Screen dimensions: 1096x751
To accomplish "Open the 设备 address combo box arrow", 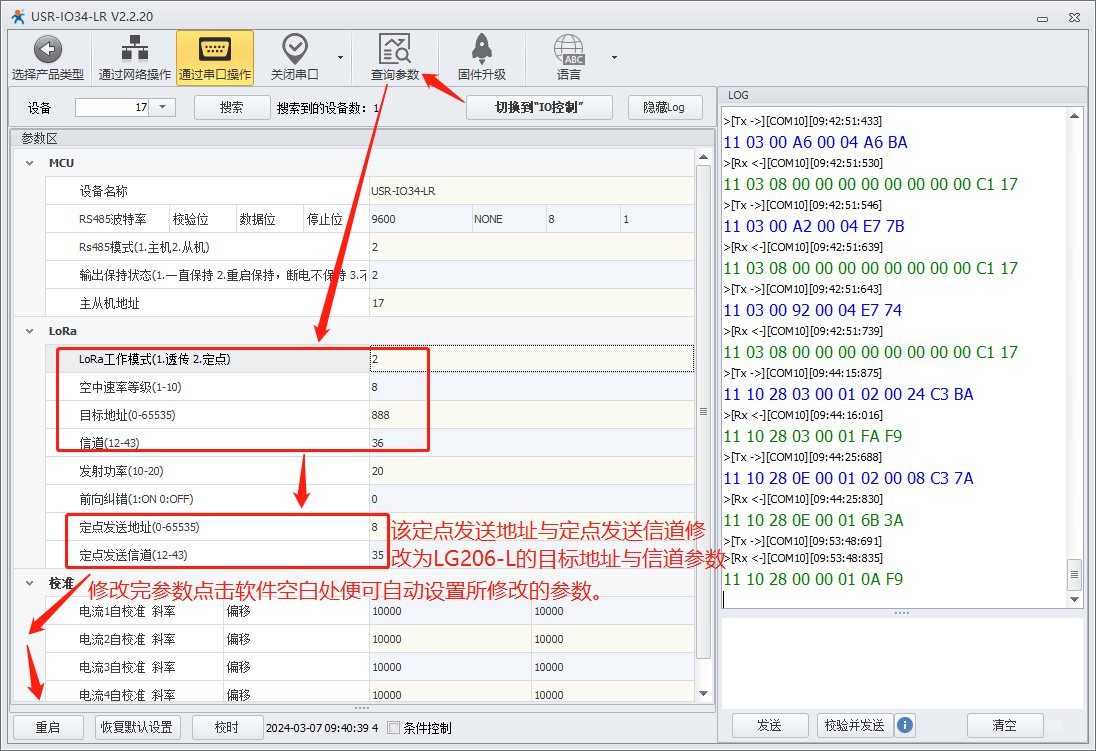I will click(x=162, y=107).
